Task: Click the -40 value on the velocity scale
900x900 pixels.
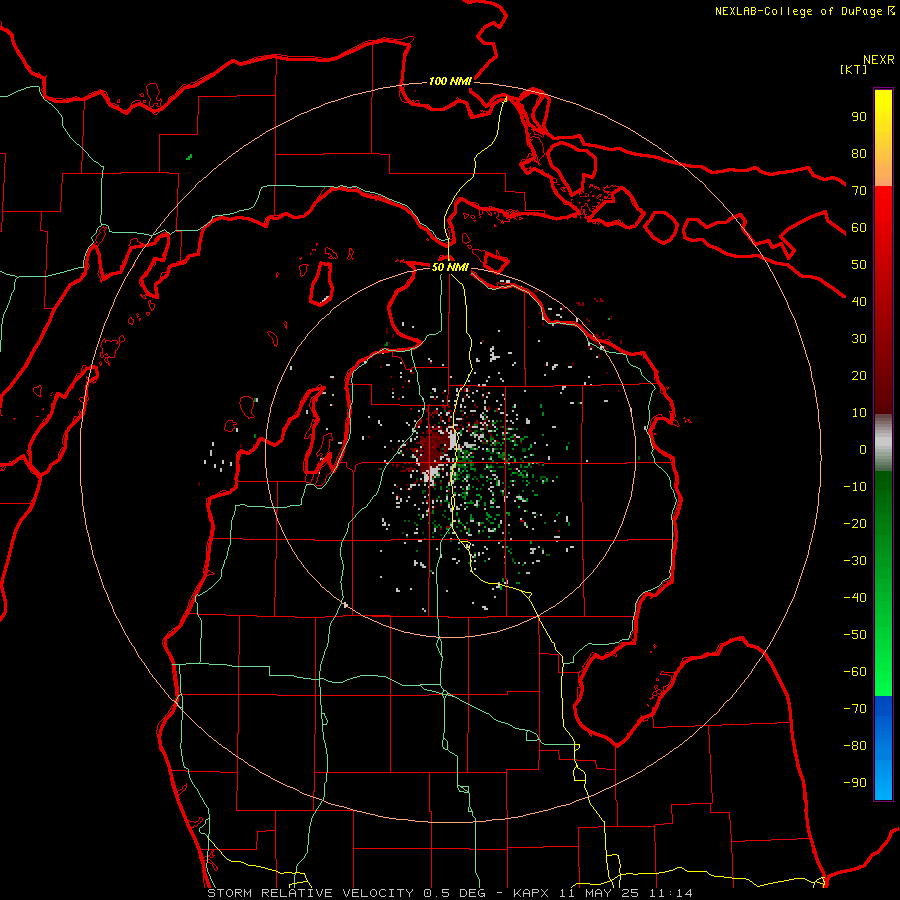Action: (855, 598)
